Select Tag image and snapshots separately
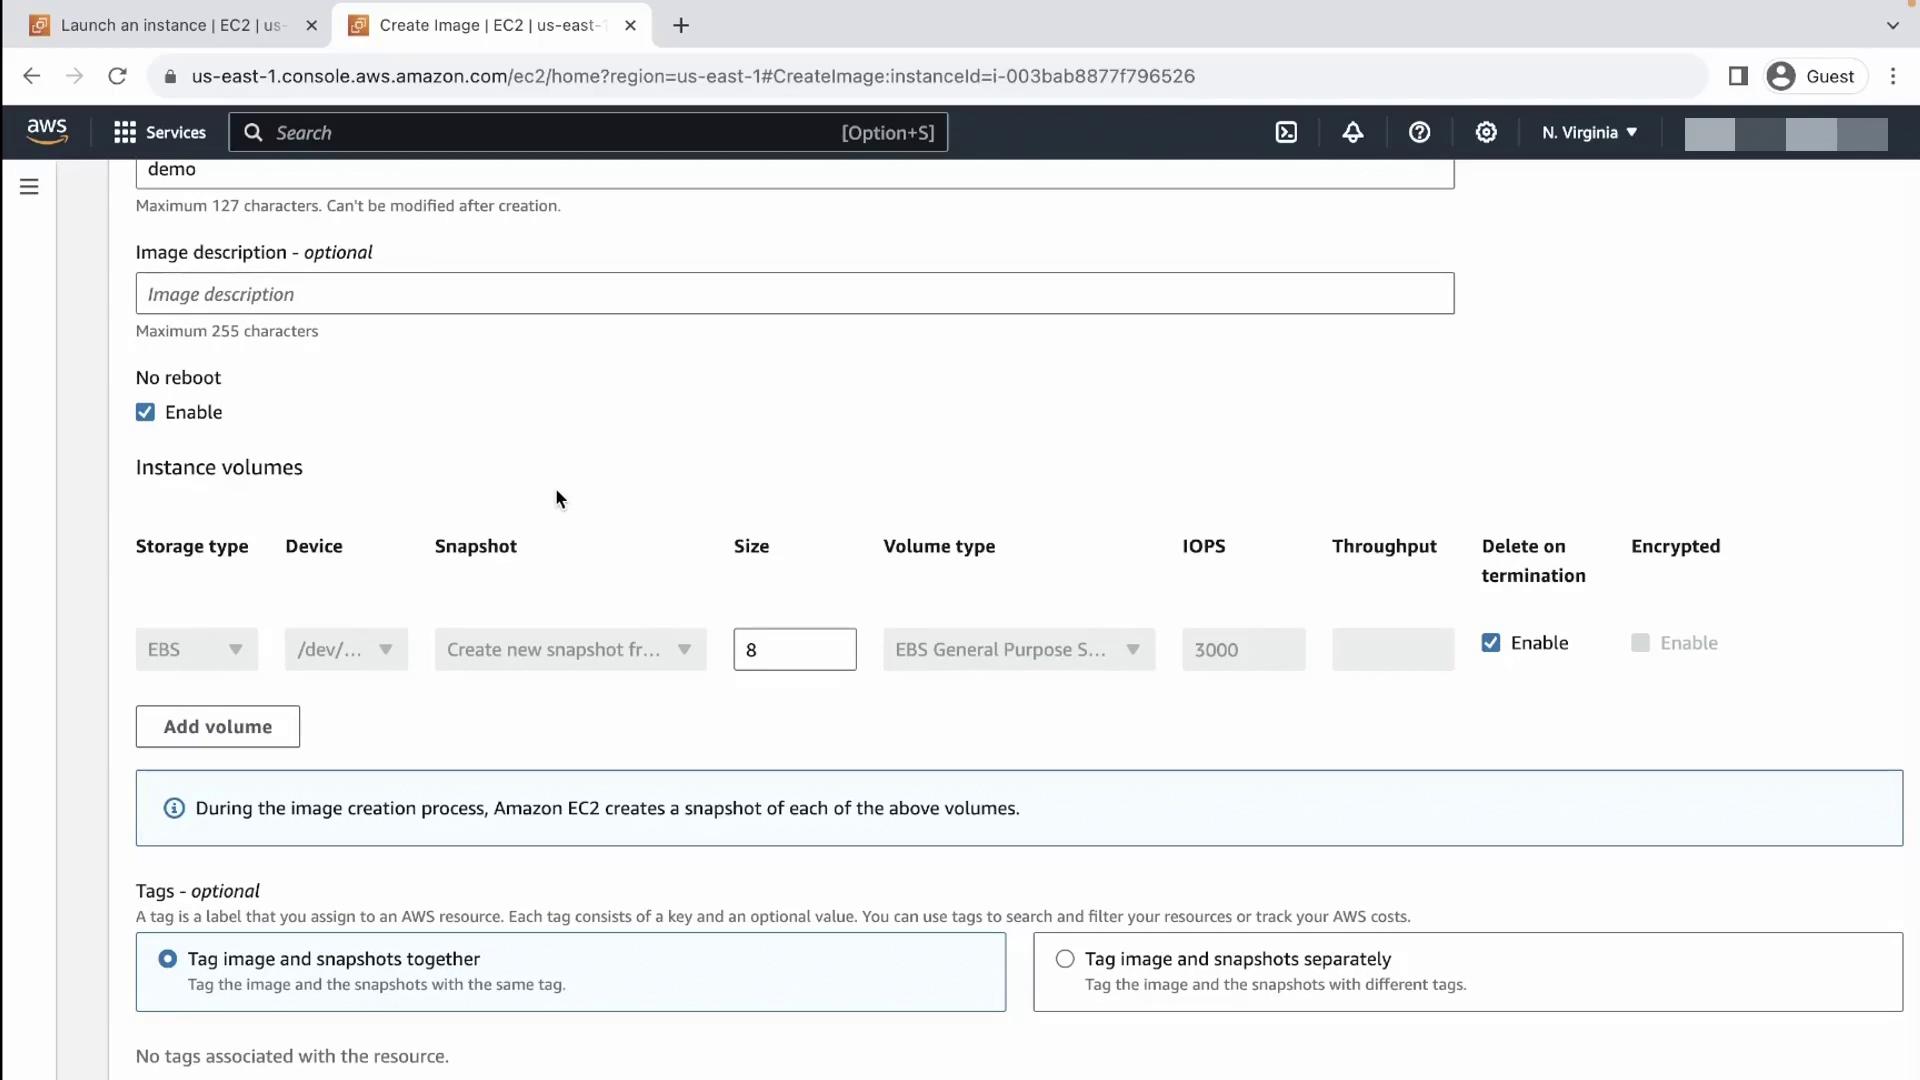Image resolution: width=1920 pixels, height=1080 pixels. (x=1065, y=959)
